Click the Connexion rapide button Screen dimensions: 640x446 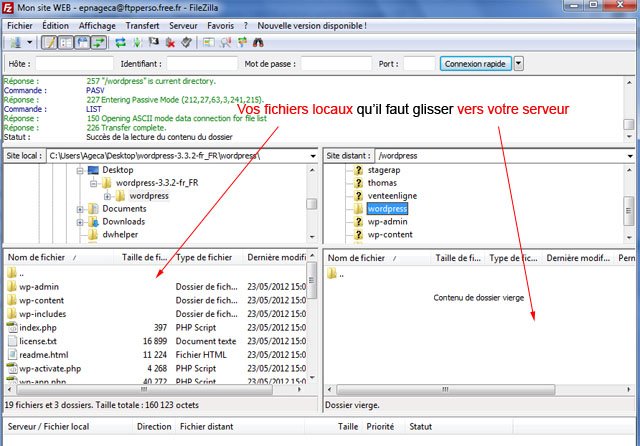click(x=476, y=64)
